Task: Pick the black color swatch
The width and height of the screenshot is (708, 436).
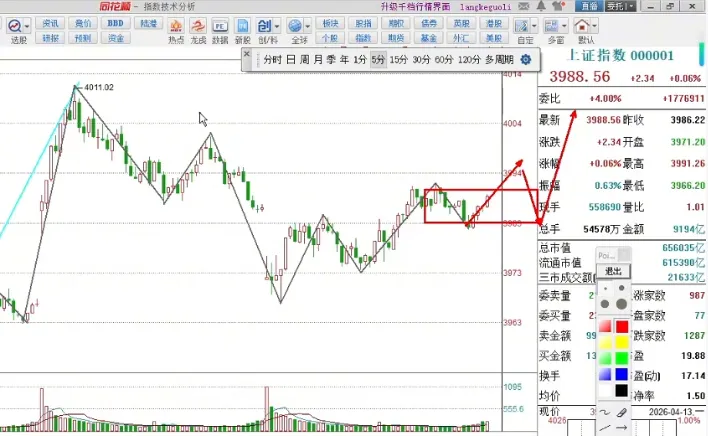Action: click(622, 390)
